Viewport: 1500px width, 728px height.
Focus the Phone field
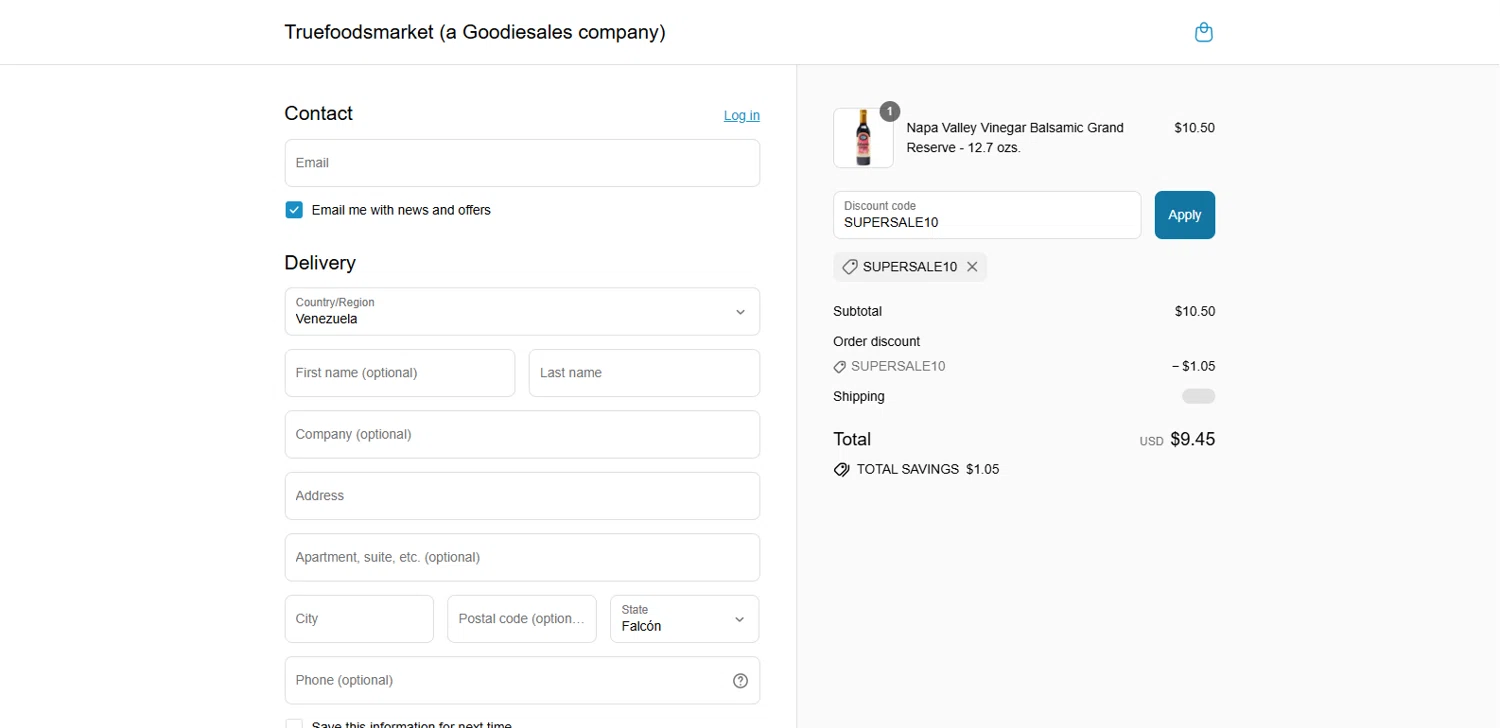pyautogui.click(x=522, y=680)
